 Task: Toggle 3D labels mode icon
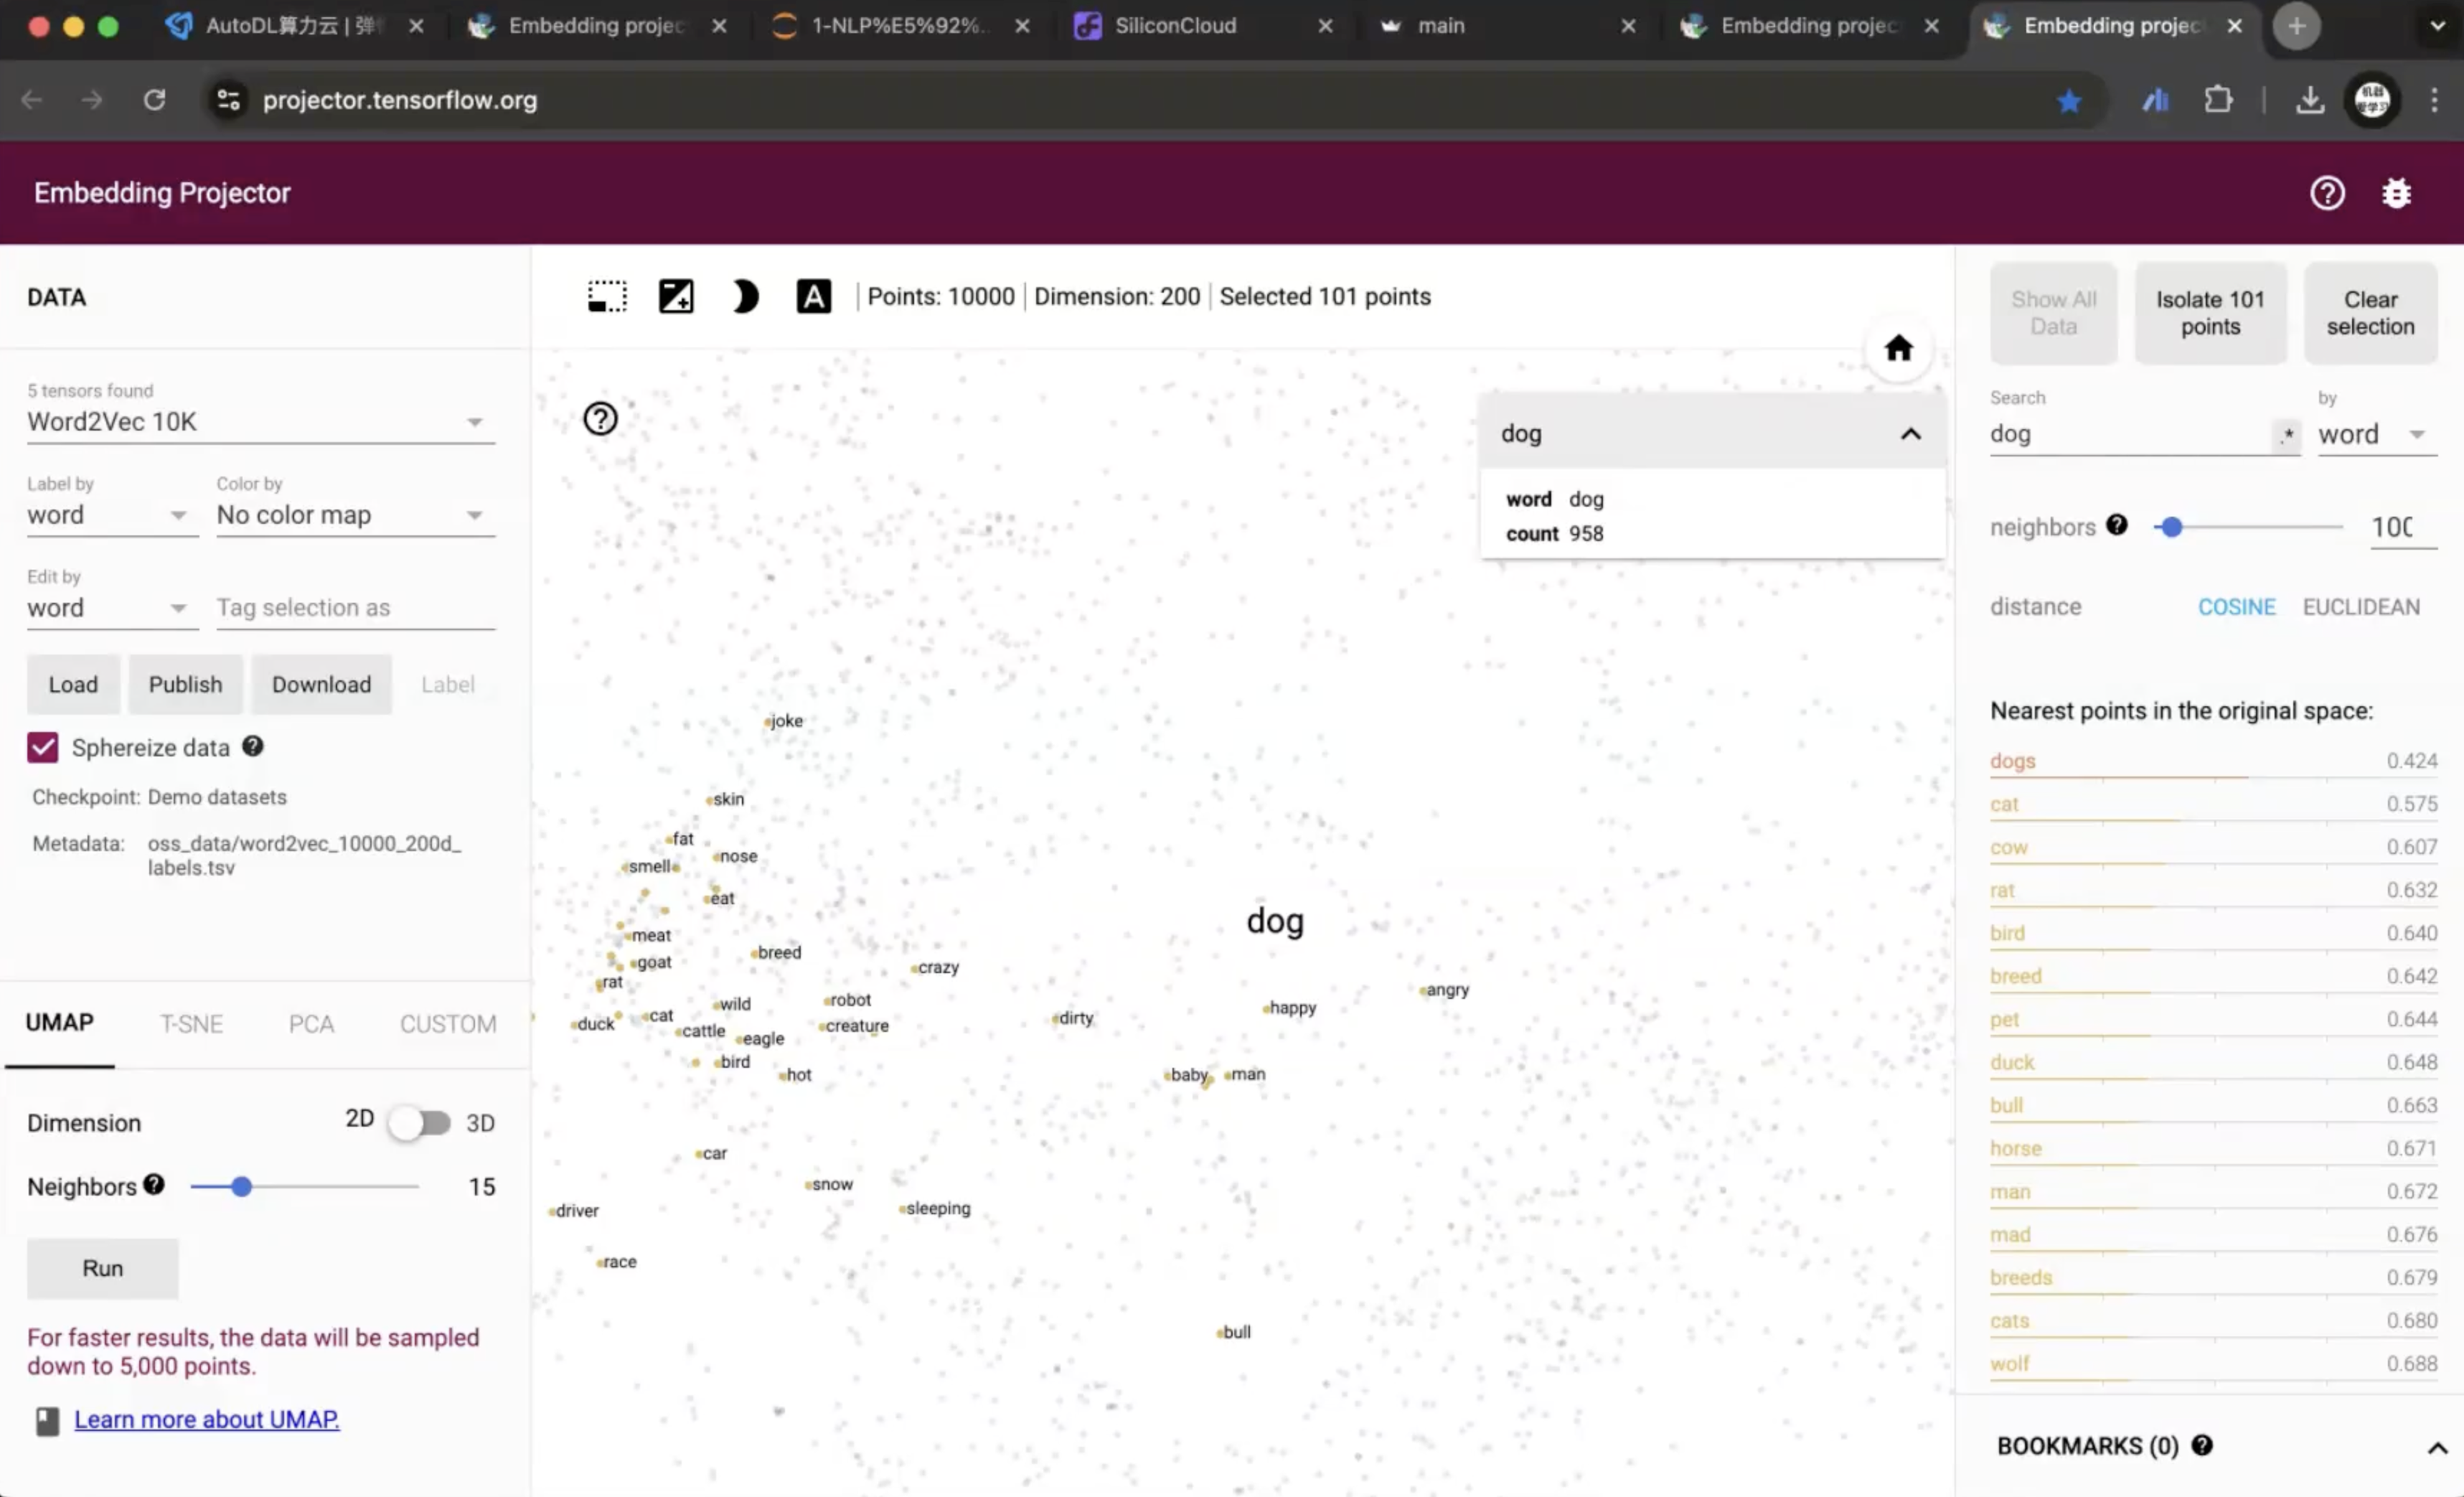[813, 297]
